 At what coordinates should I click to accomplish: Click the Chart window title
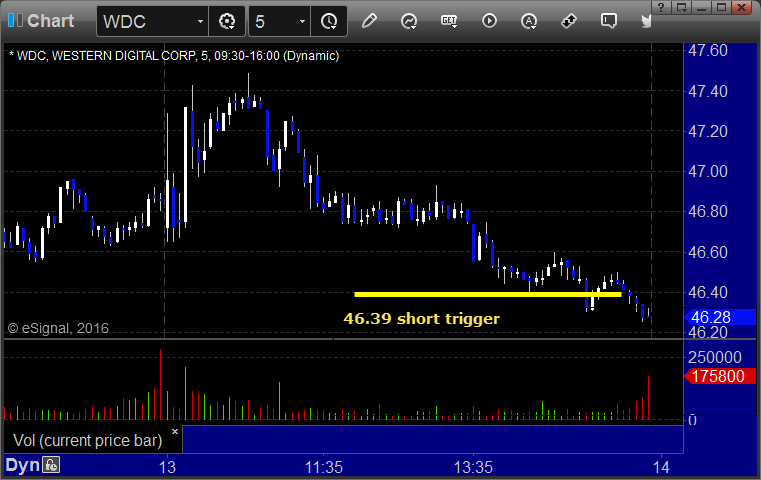tap(50, 21)
